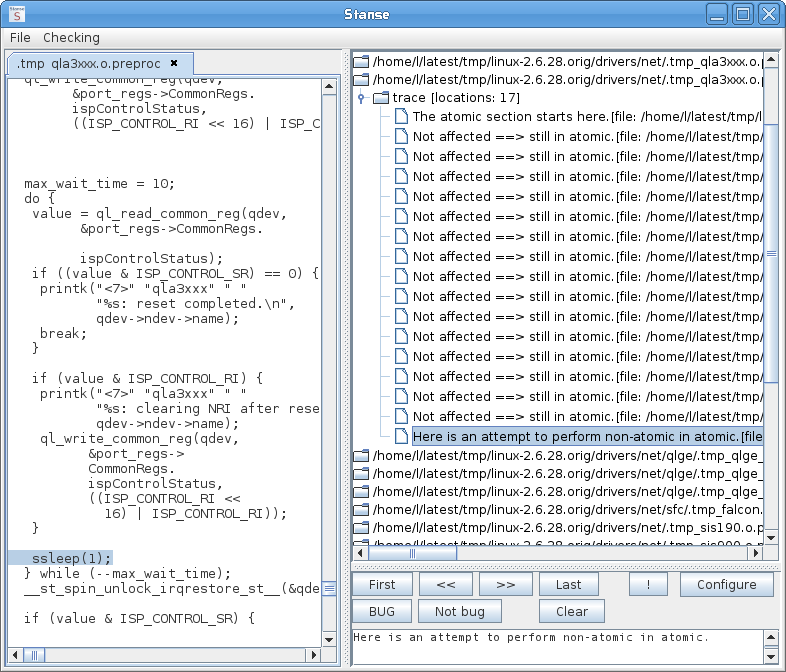Click the folder icon next to trace node
786x672 pixels.
pos(381,98)
